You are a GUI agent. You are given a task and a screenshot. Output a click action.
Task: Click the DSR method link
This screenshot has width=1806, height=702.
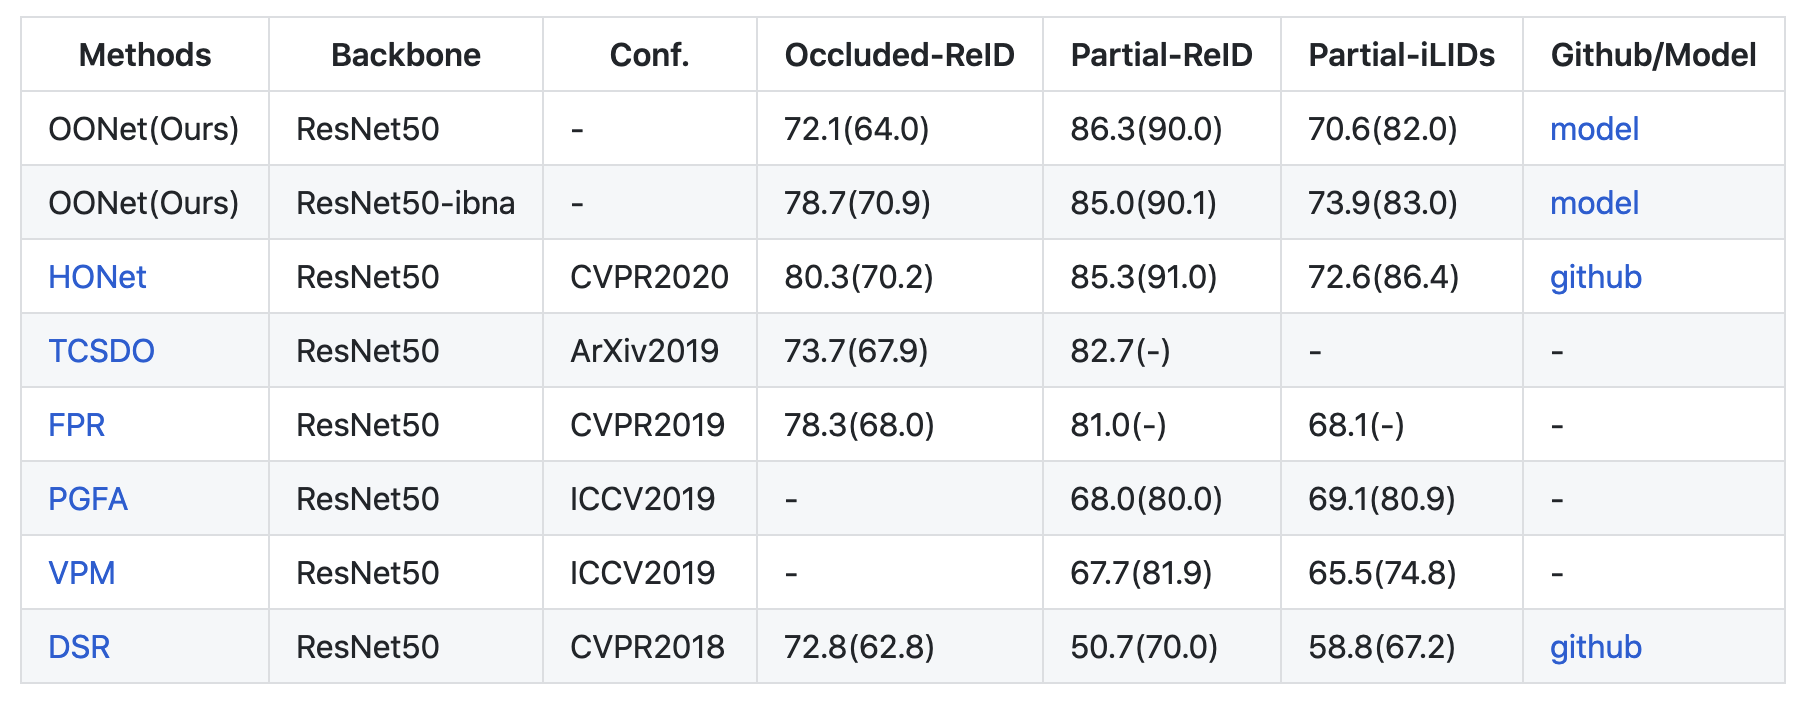(x=79, y=647)
